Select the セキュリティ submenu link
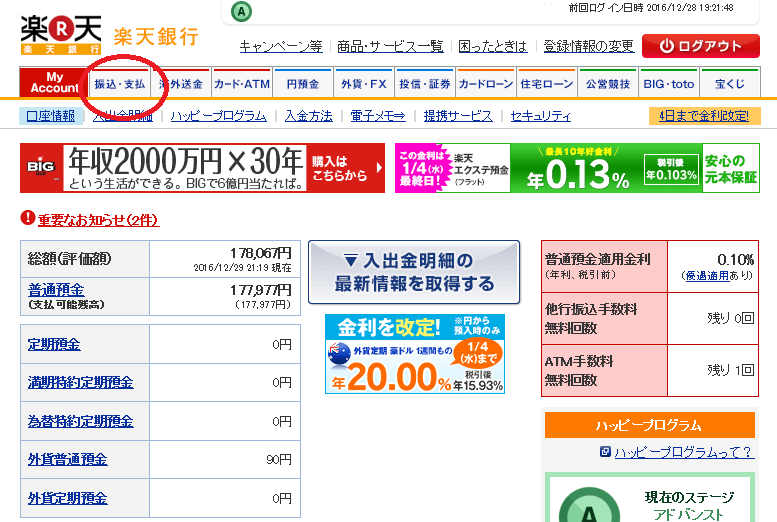The image size is (777, 522). (540, 116)
